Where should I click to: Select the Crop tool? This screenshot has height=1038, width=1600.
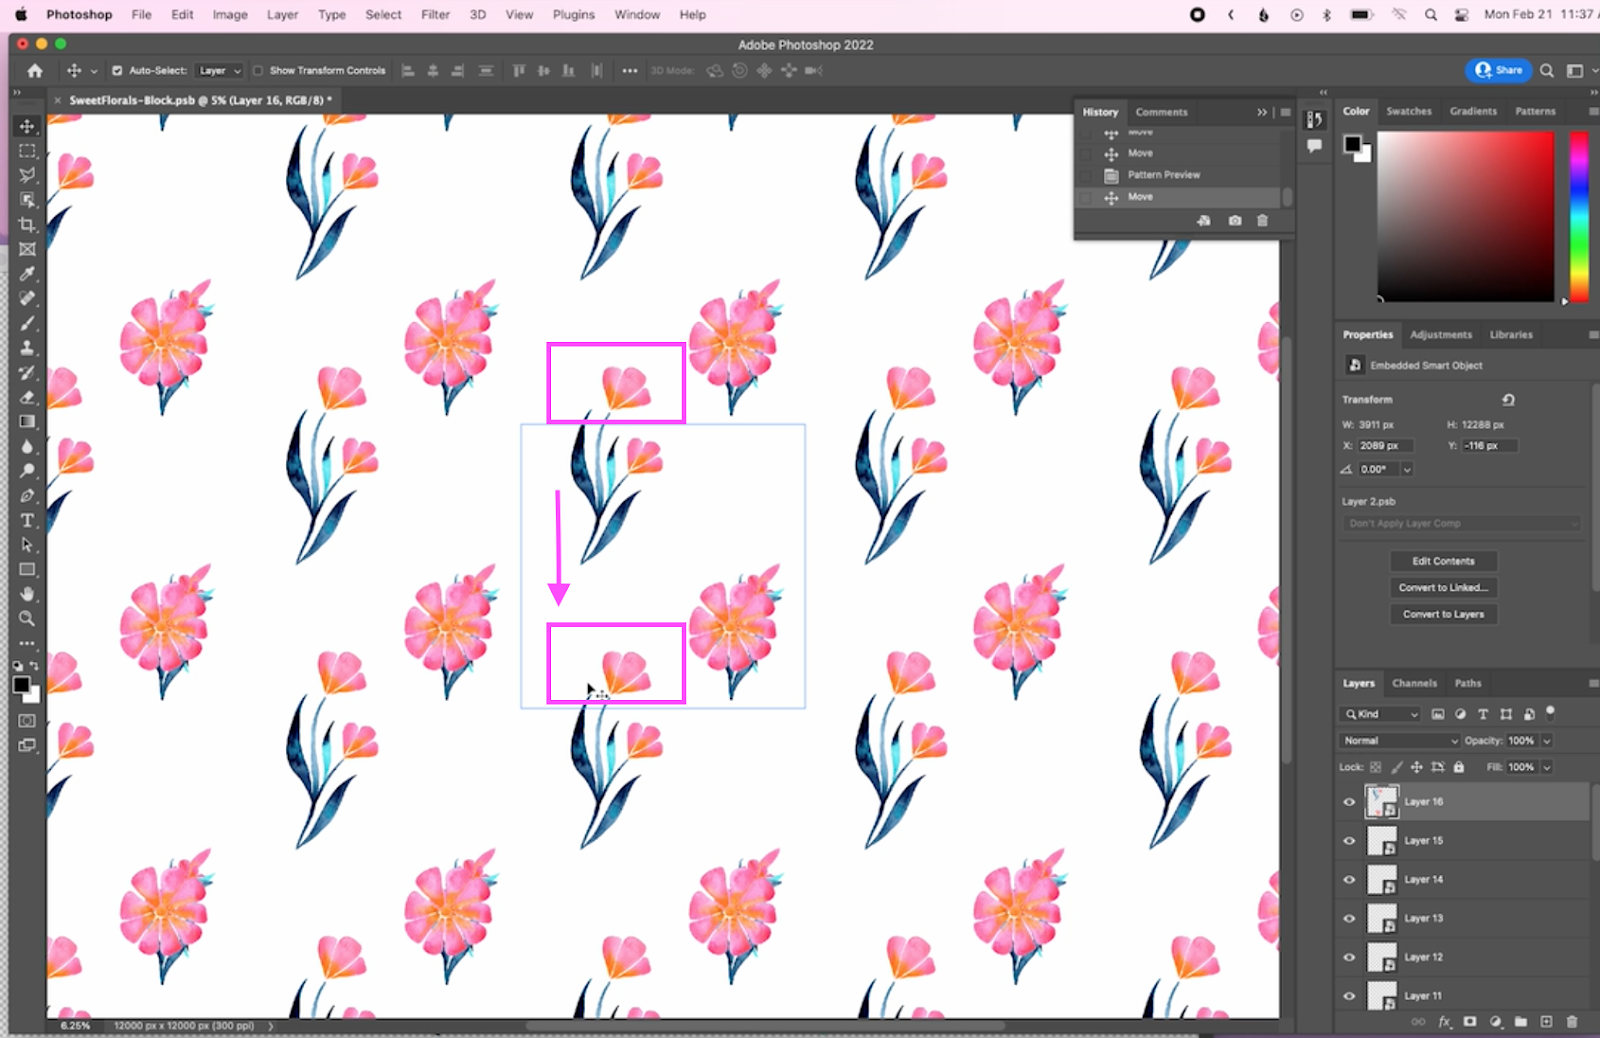[27, 225]
